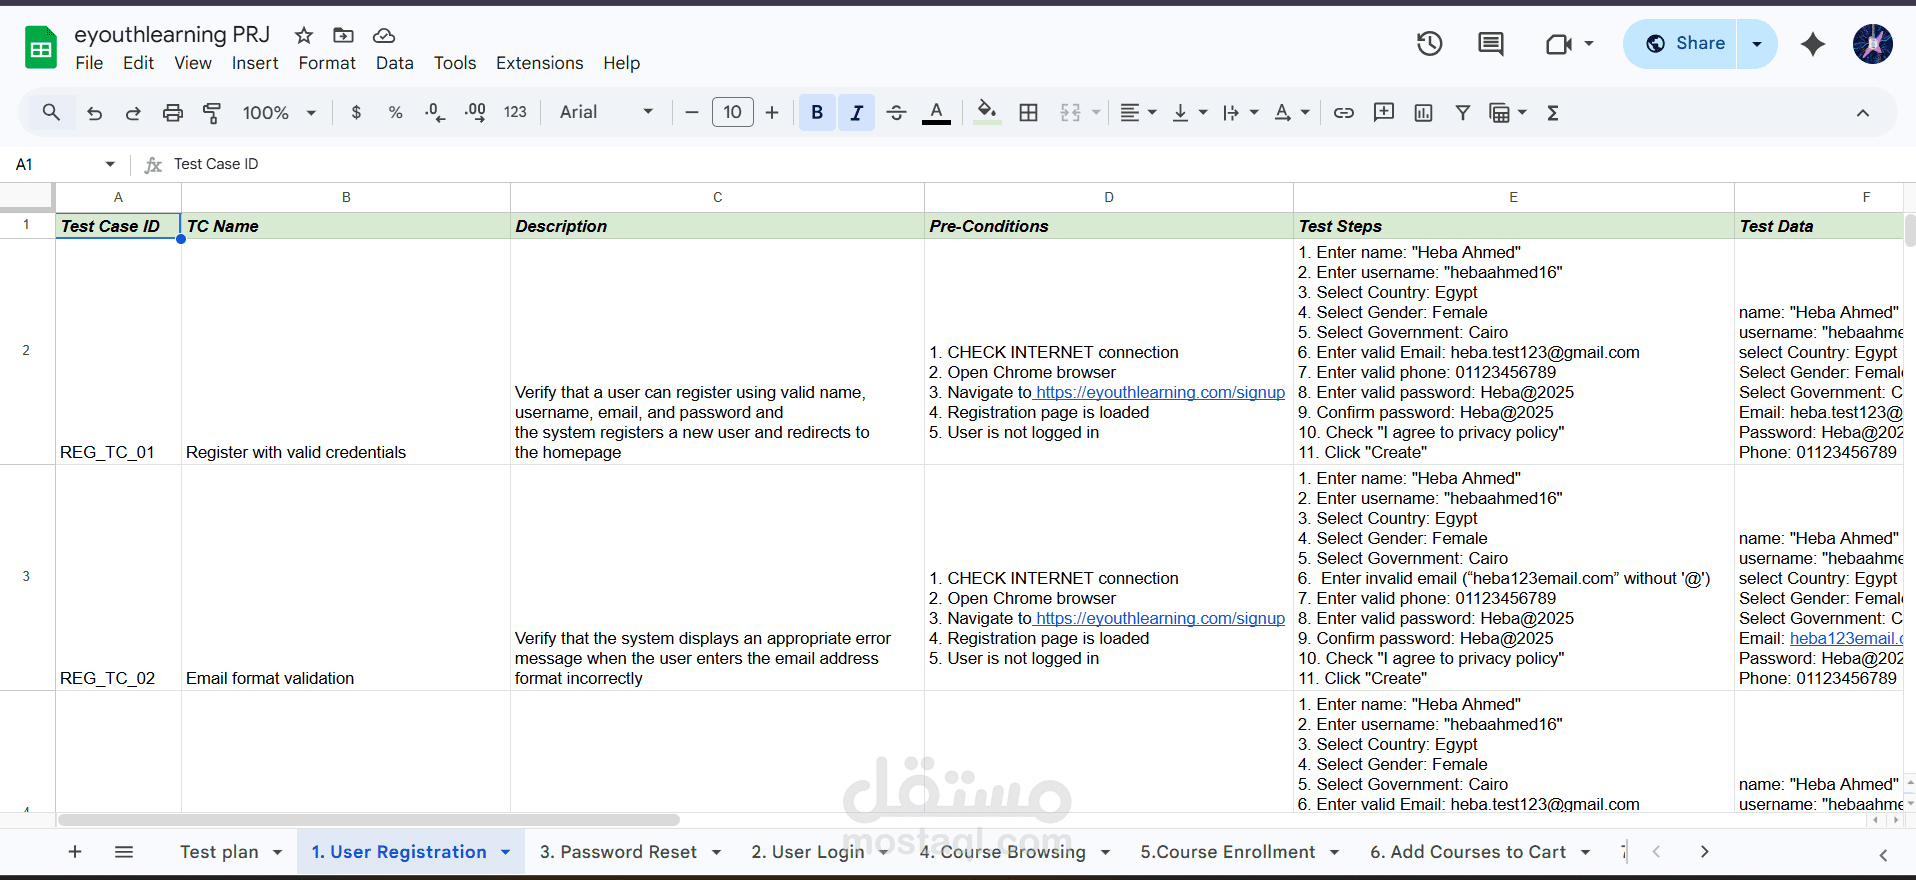Viewport: 1916px width, 880px height.
Task: Switch to the 3. Password Reset tab
Action: point(618,852)
